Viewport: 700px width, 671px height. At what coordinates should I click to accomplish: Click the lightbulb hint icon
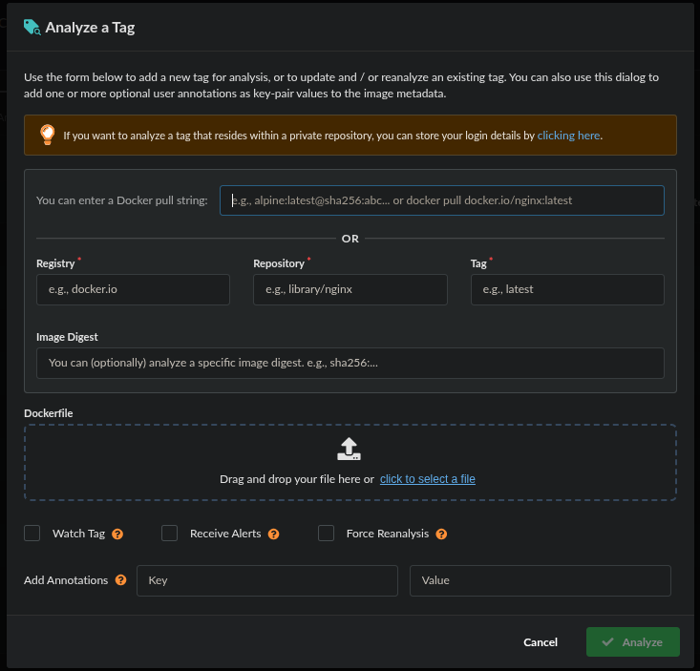click(x=47, y=135)
